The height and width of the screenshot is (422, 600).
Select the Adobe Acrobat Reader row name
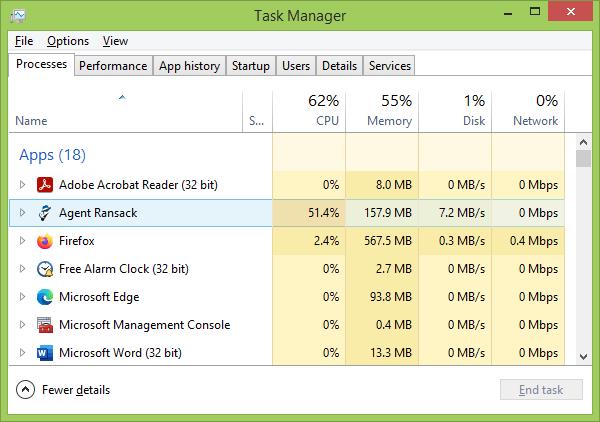coord(138,185)
